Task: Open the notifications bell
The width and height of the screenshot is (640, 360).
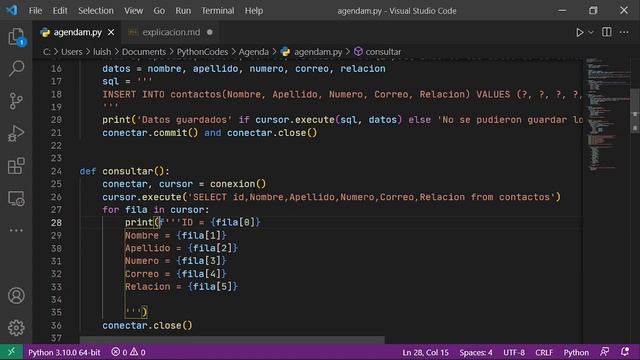Action: coord(625,352)
